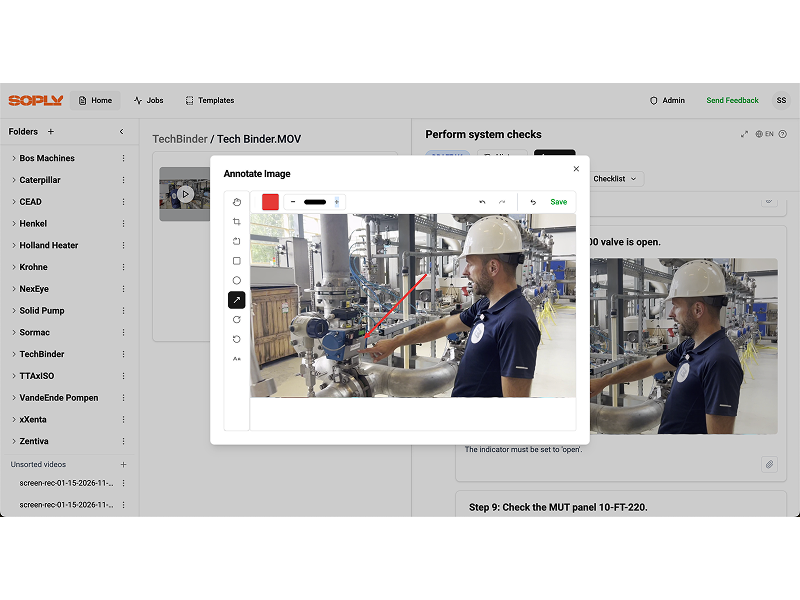Open the Checklist dropdown
The height and width of the screenshot is (600, 800).
pos(615,179)
